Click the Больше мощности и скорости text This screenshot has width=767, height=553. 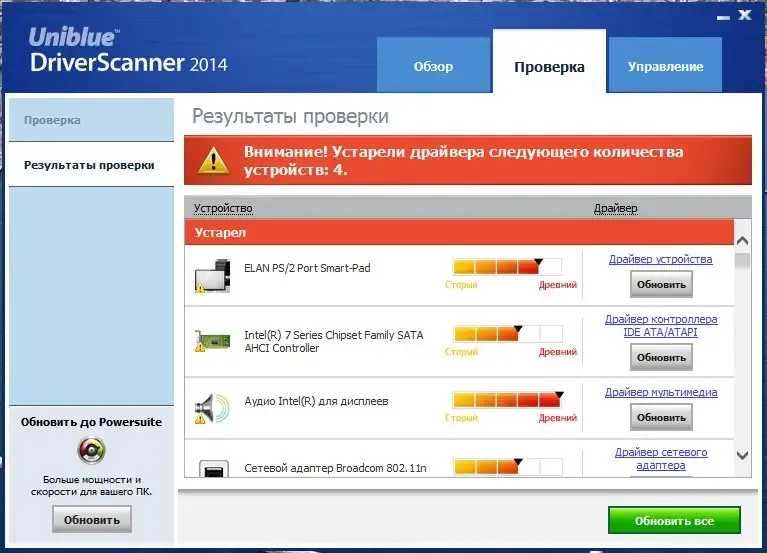tap(91, 486)
